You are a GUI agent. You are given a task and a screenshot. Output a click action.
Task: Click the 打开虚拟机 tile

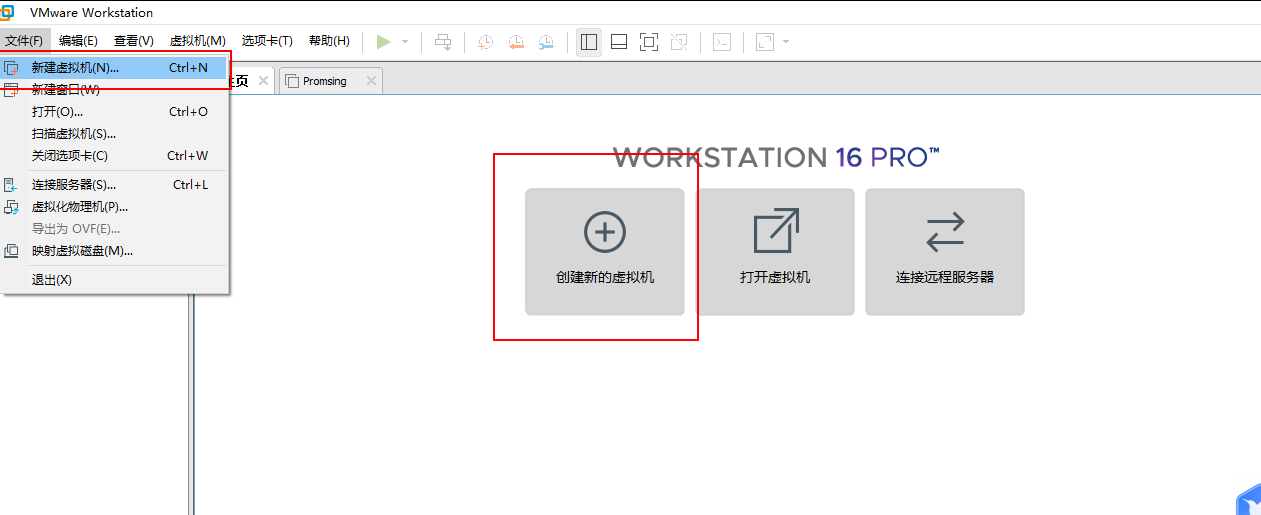pyautogui.click(x=775, y=252)
